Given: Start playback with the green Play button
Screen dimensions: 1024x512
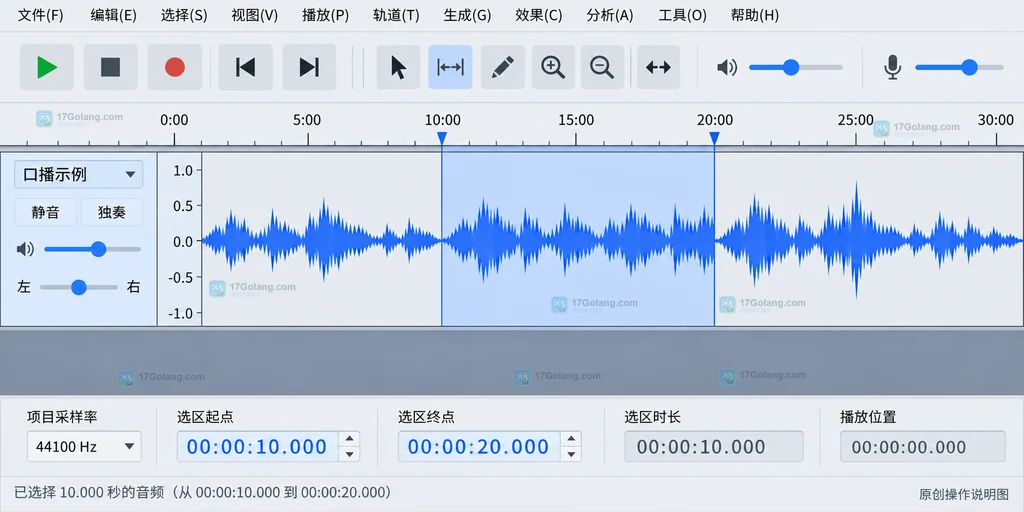Looking at the screenshot, I should pos(47,67).
